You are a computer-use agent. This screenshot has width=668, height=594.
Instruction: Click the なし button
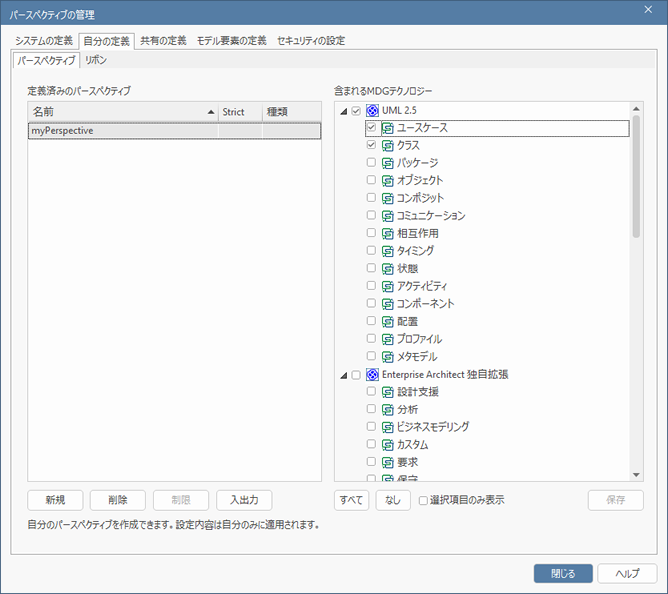(x=393, y=500)
